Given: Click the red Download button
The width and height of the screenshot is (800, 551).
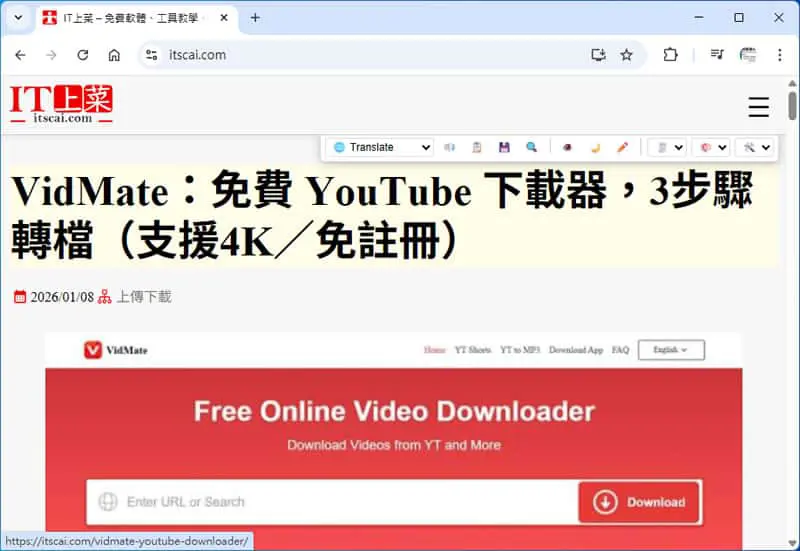Looking at the screenshot, I should pos(639,502).
